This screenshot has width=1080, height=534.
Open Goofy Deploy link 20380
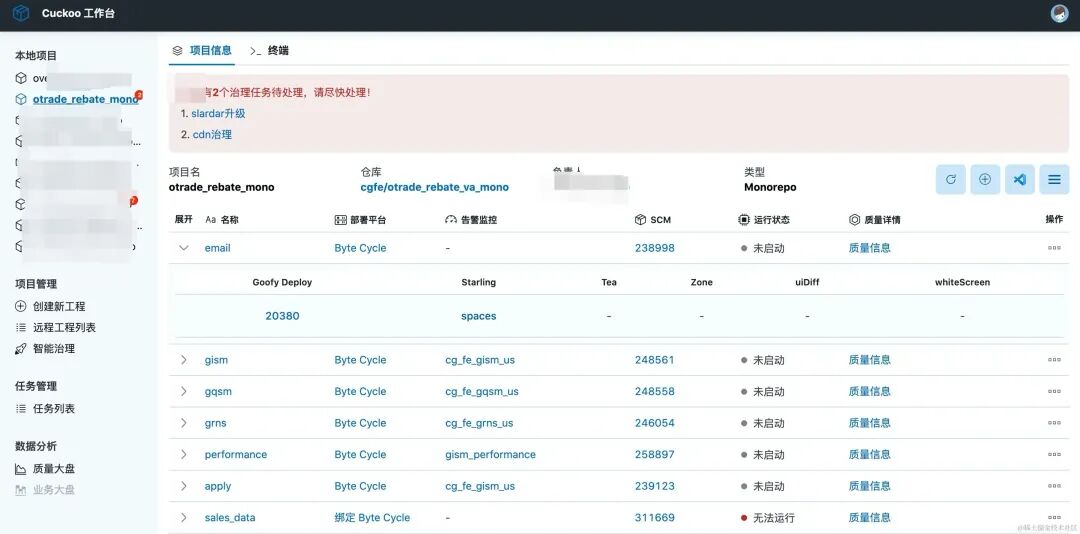[x=282, y=316]
